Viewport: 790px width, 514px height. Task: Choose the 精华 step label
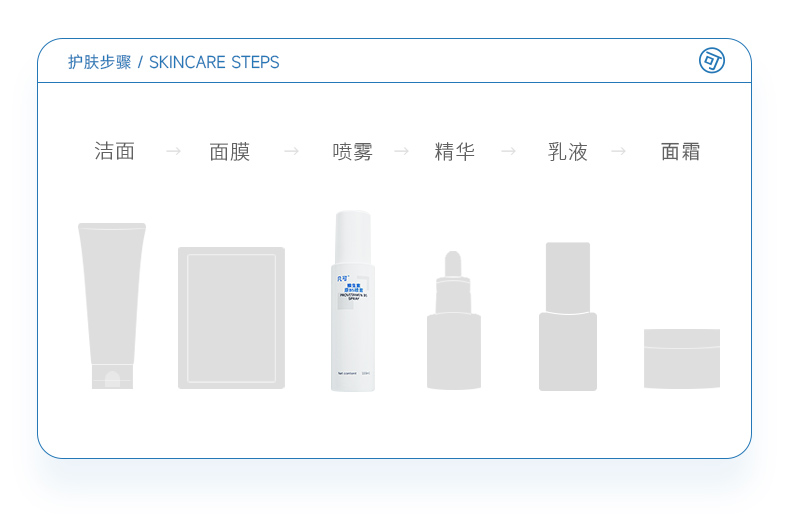[454, 152]
